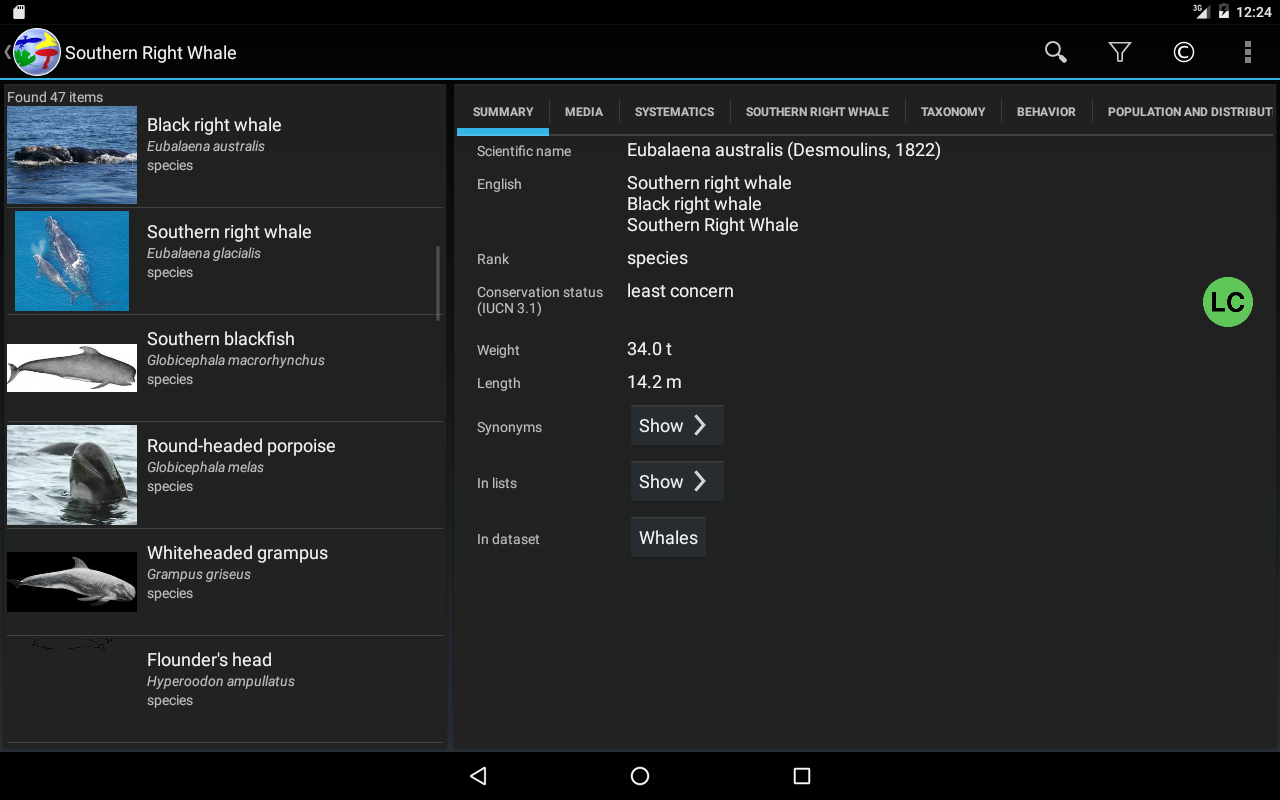Switch to the Summary tab
Screen dimensions: 1280x800
(x=503, y=112)
